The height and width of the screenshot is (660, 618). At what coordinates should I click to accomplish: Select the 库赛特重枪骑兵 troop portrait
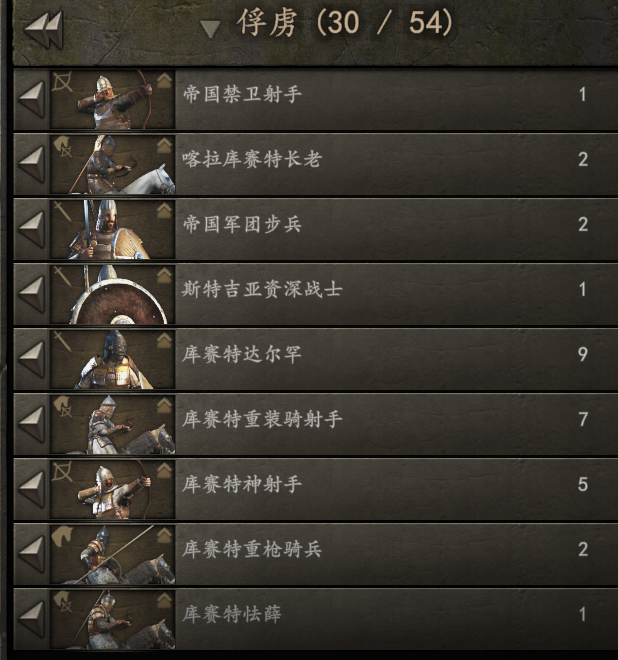tap(112, 554)
